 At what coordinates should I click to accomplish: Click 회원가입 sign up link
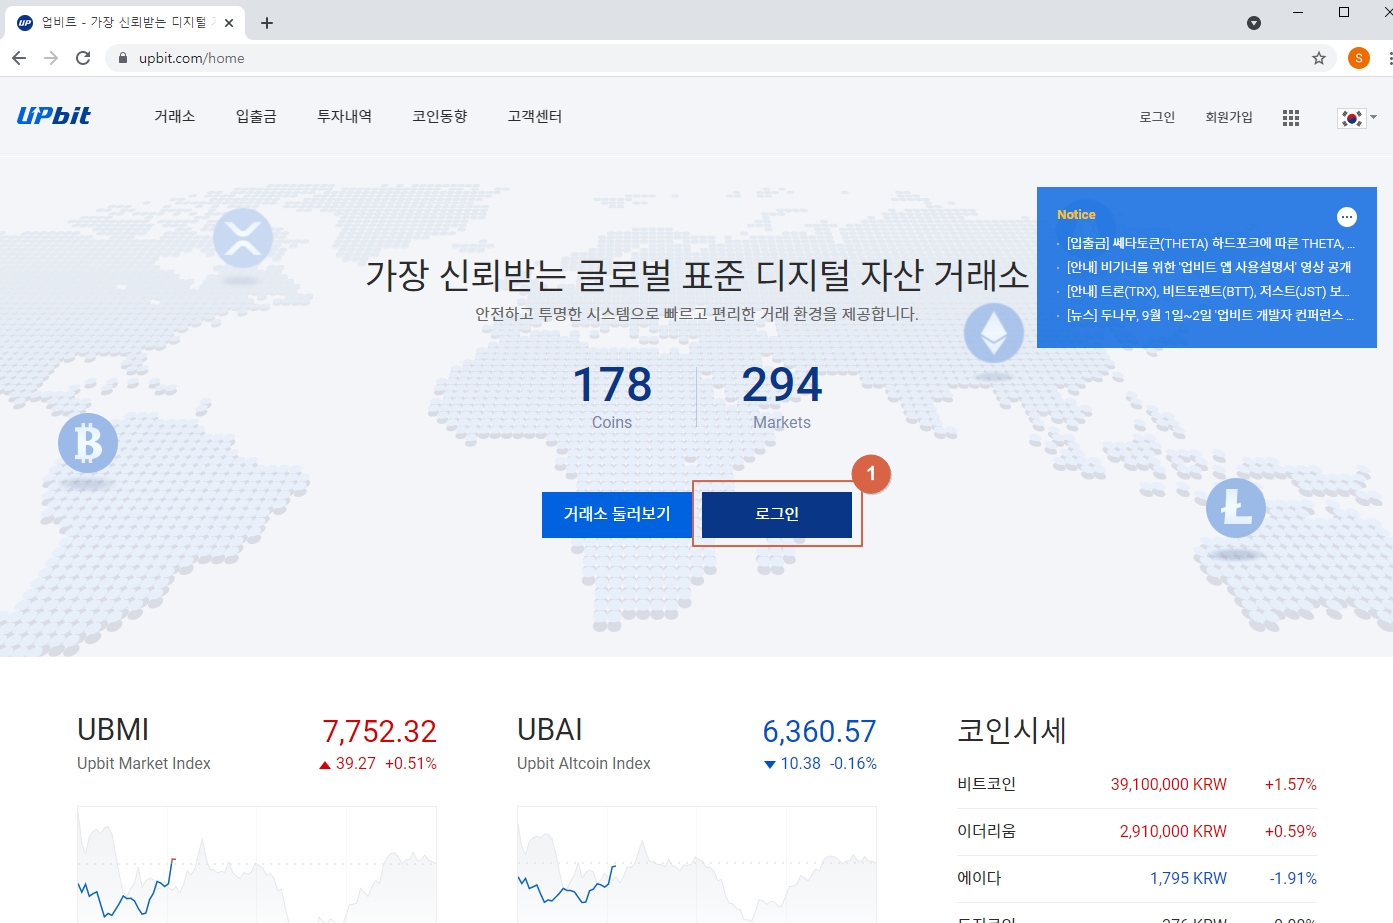pos(1229,117)
